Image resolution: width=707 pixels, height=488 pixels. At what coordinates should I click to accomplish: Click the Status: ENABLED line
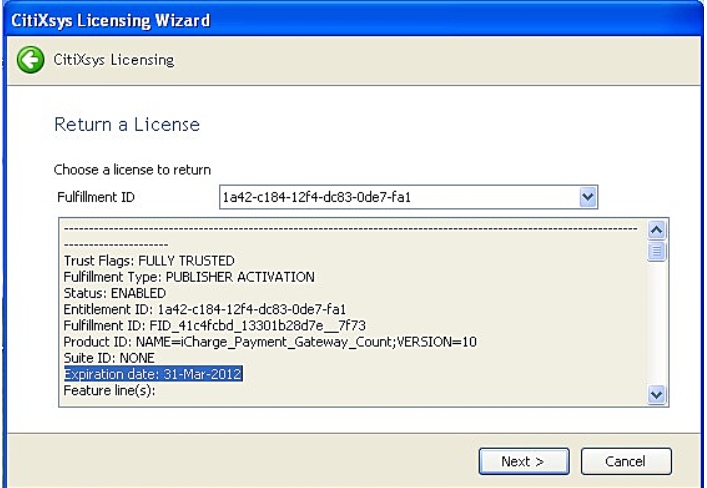click(115, 293)
